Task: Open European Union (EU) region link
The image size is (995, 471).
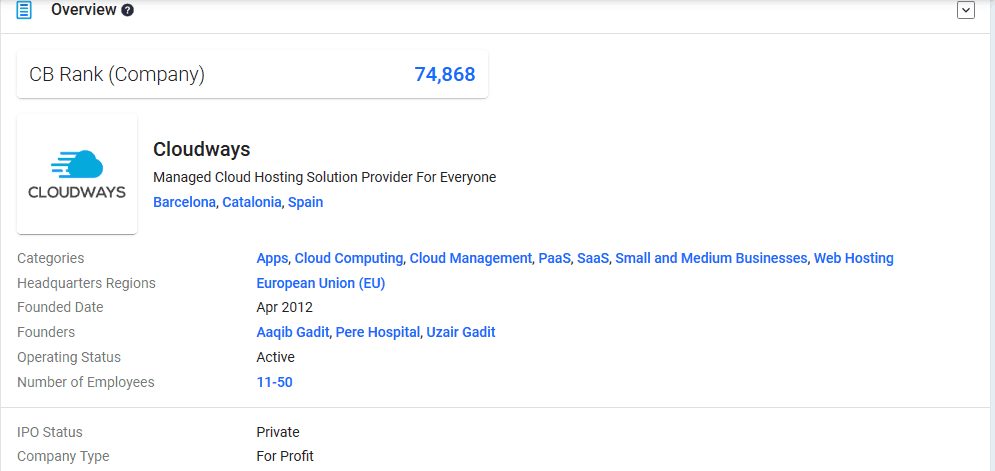Action: point(320,283)
